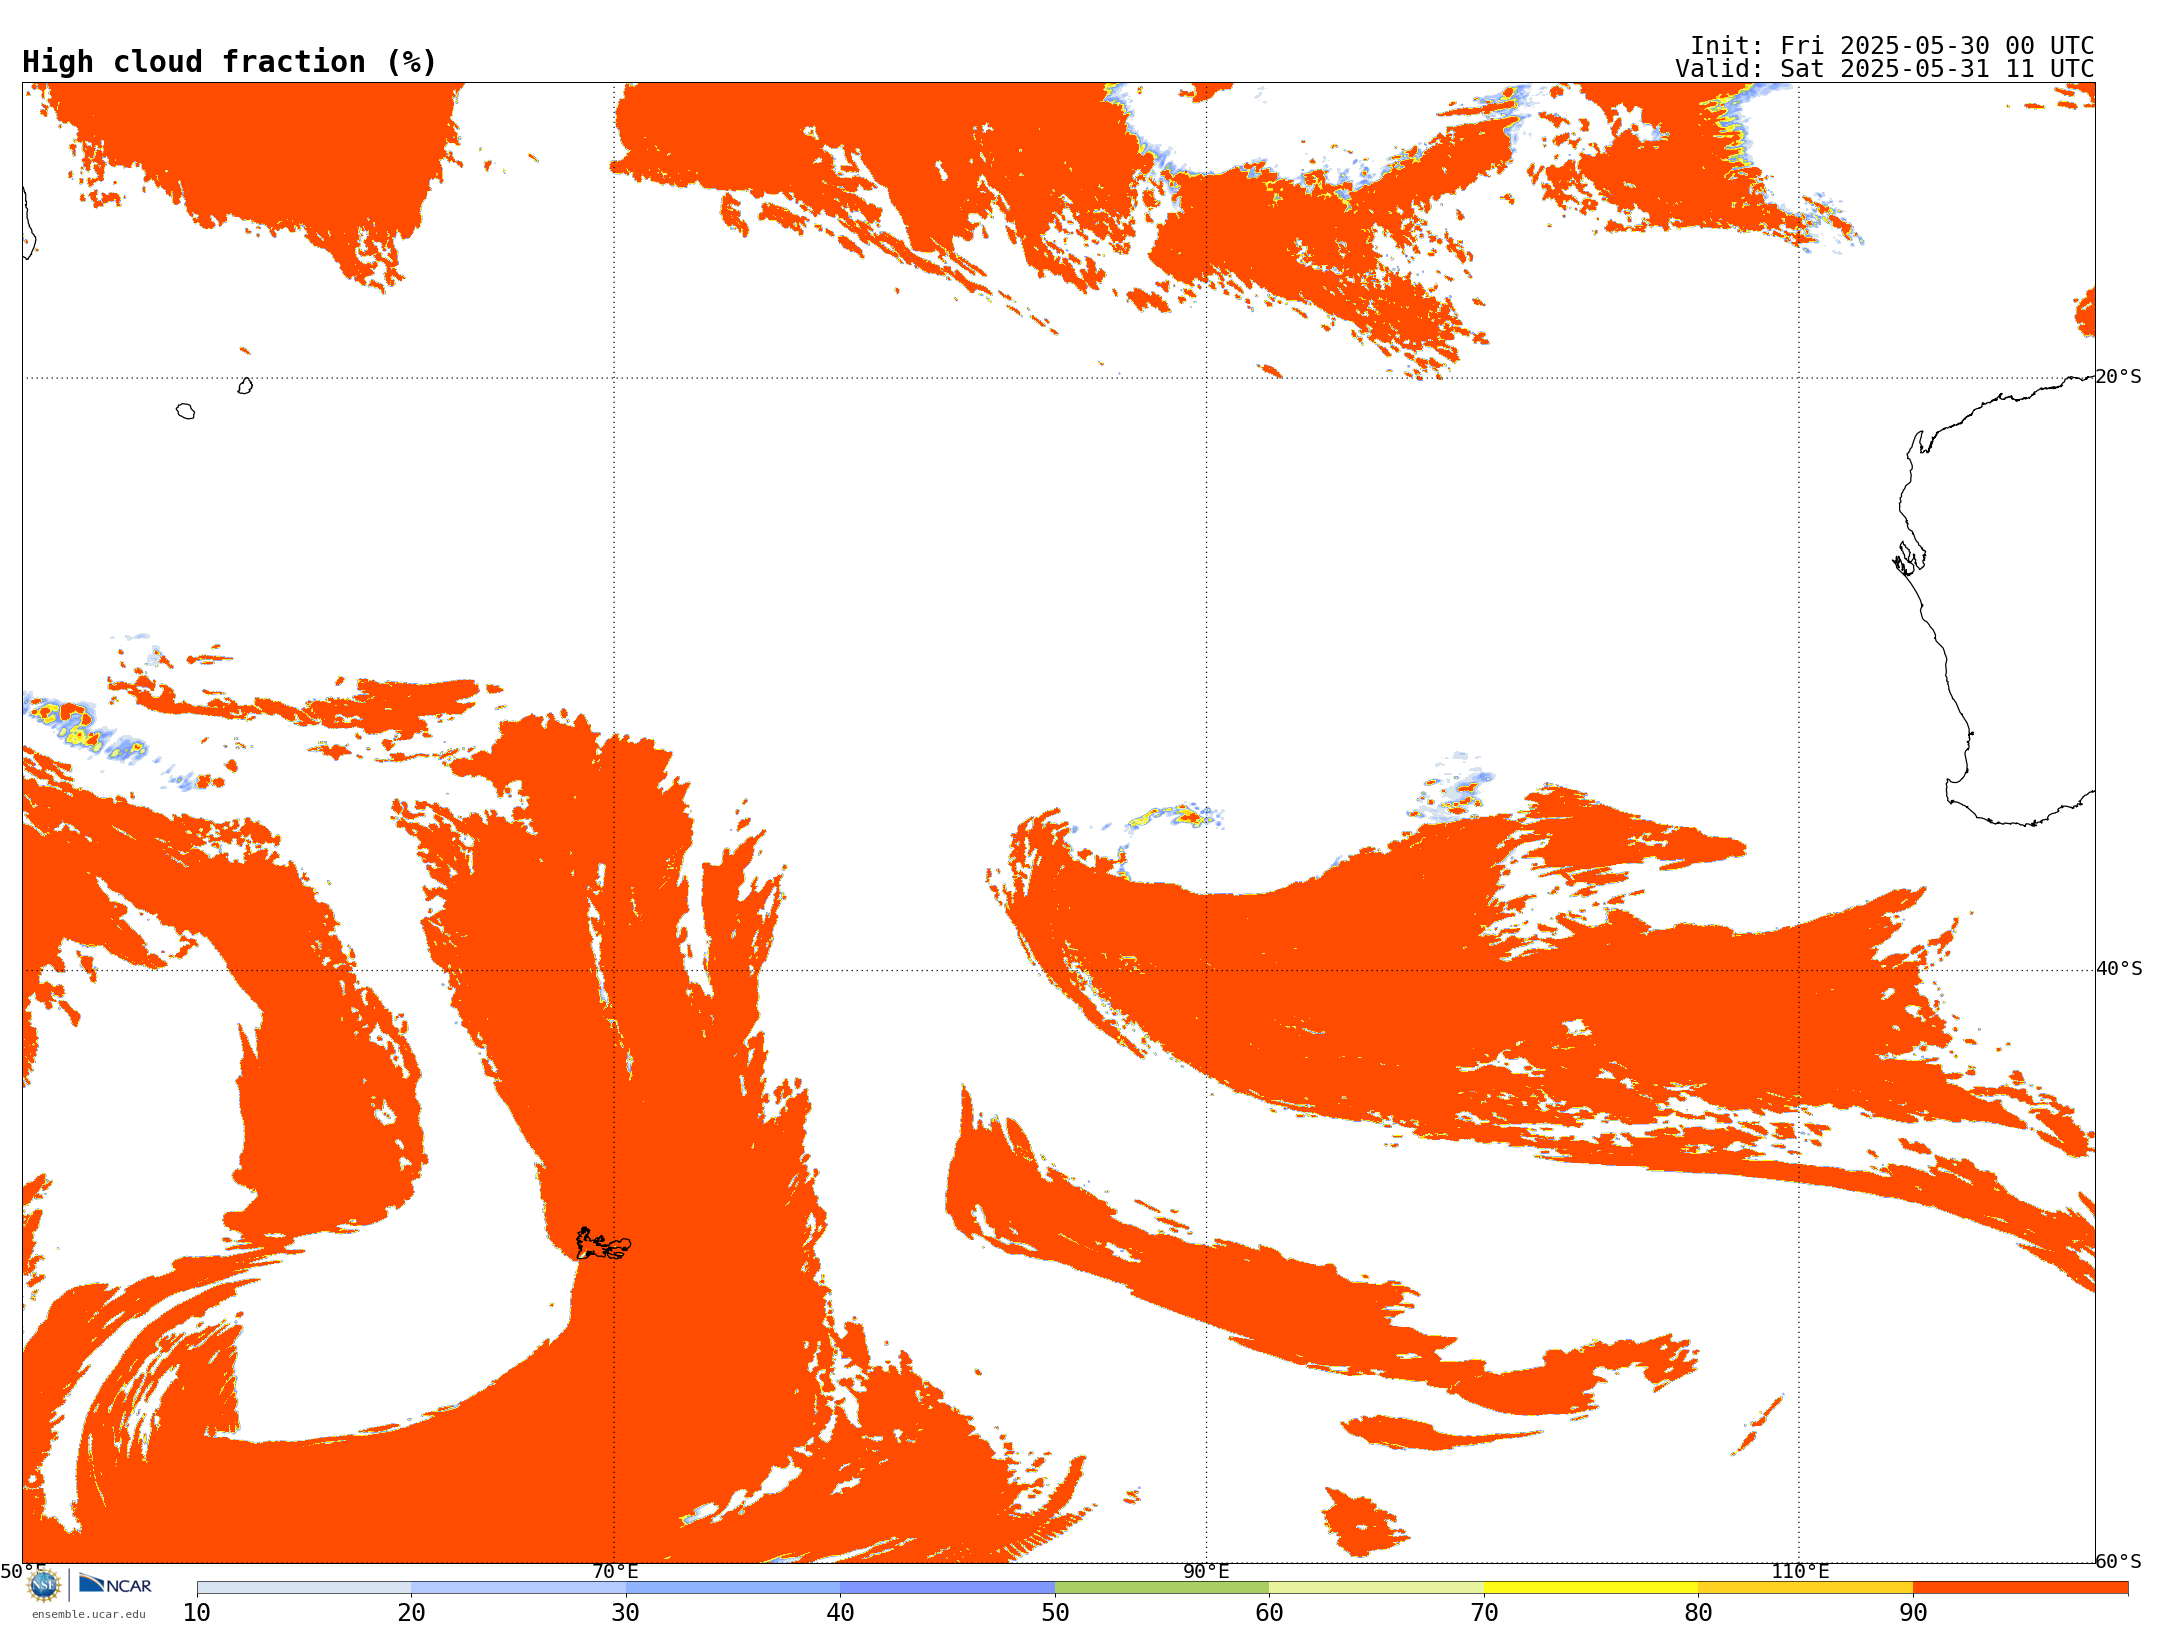Click the colorbar tick label 90
The width and height of the screenshot is (2160, 1626).
(1913, 1612)
